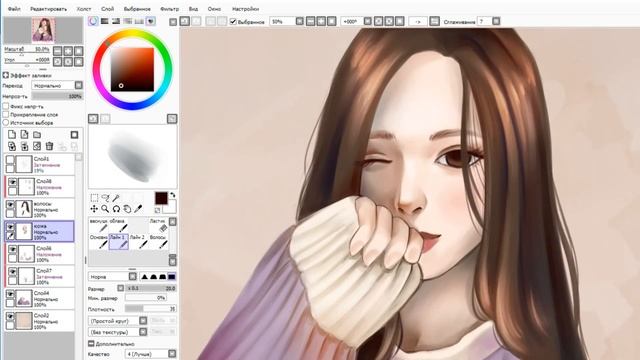Click the Непроз-ть layer opacity slider
640x360 pixels.
pos(58,96)
